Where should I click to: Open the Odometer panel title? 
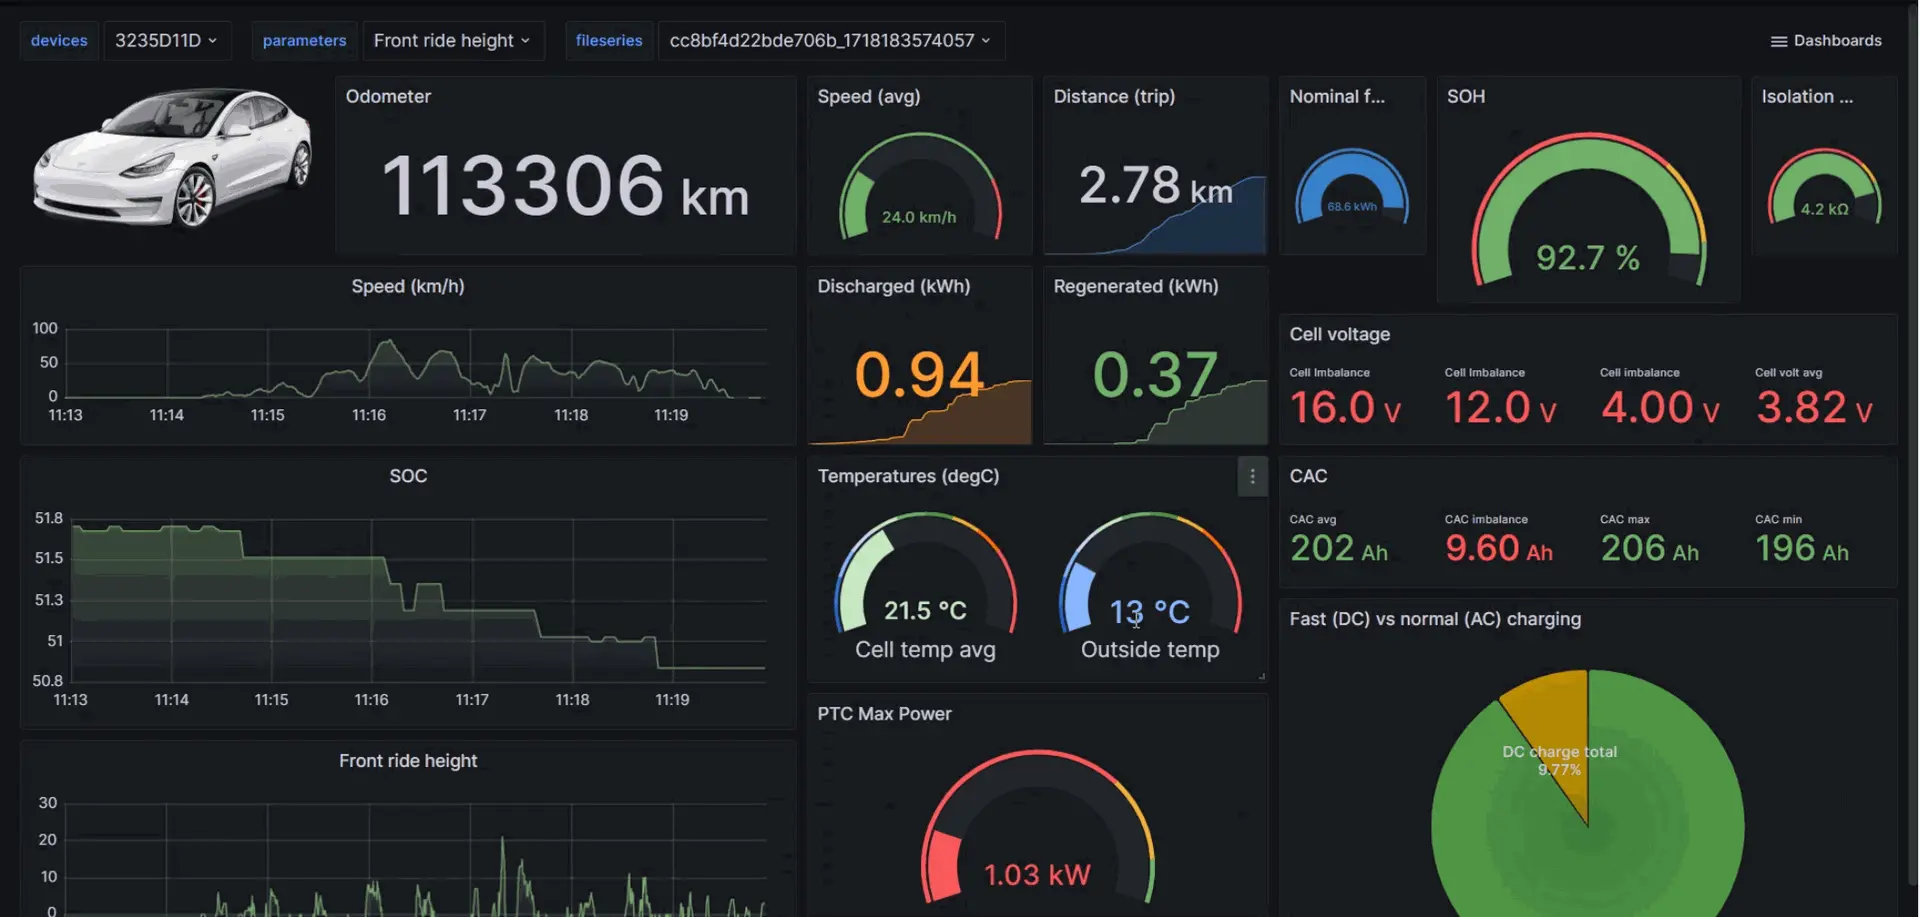coord(388,97)
